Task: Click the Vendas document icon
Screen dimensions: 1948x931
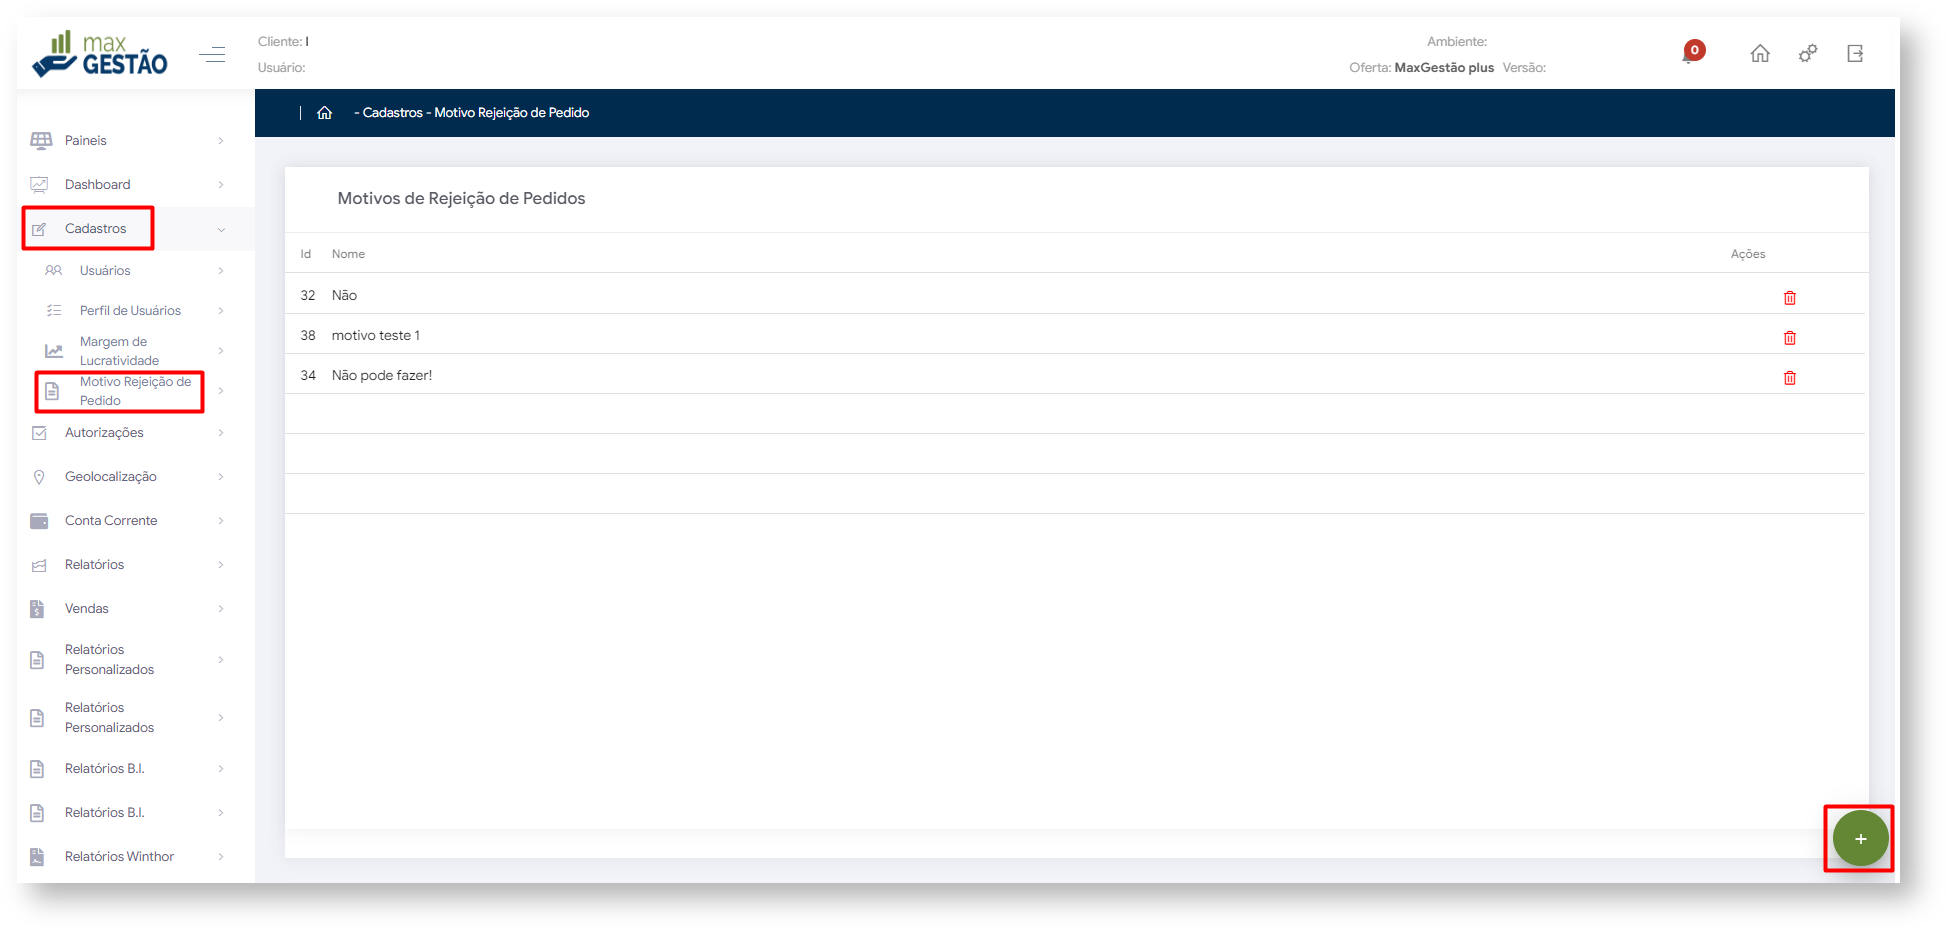Action: (37, 609)
